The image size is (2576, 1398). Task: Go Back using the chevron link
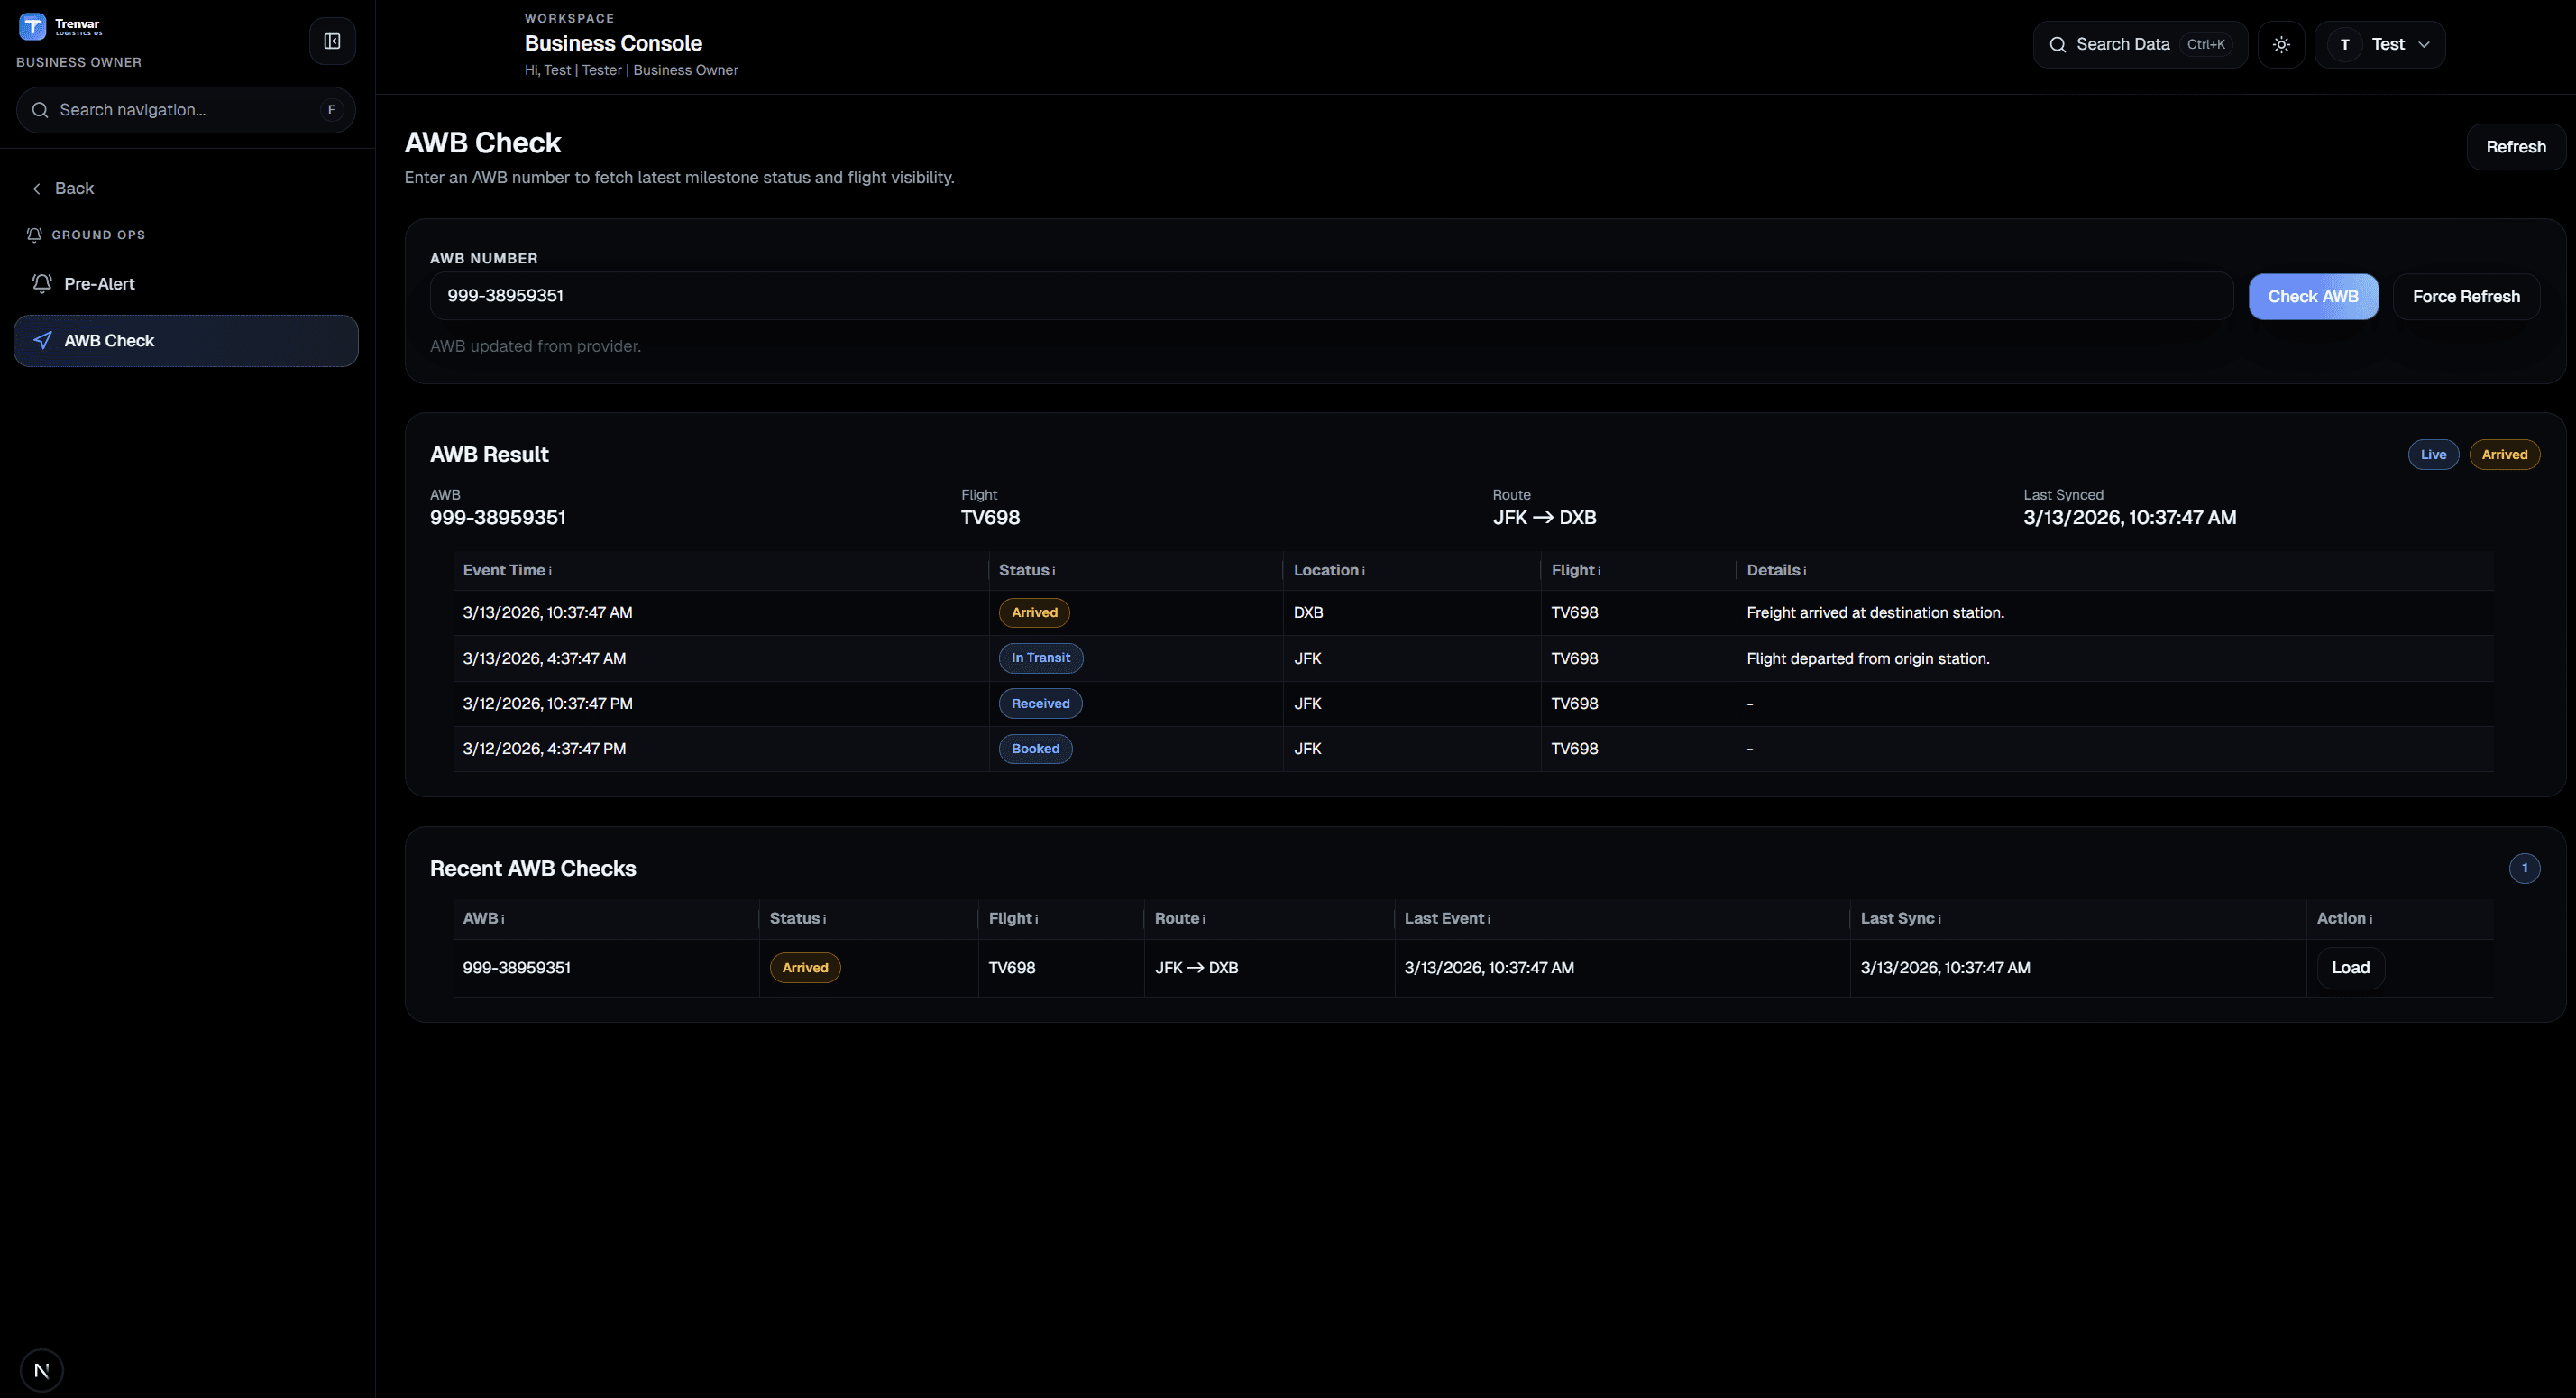click(x=62, y=188)
